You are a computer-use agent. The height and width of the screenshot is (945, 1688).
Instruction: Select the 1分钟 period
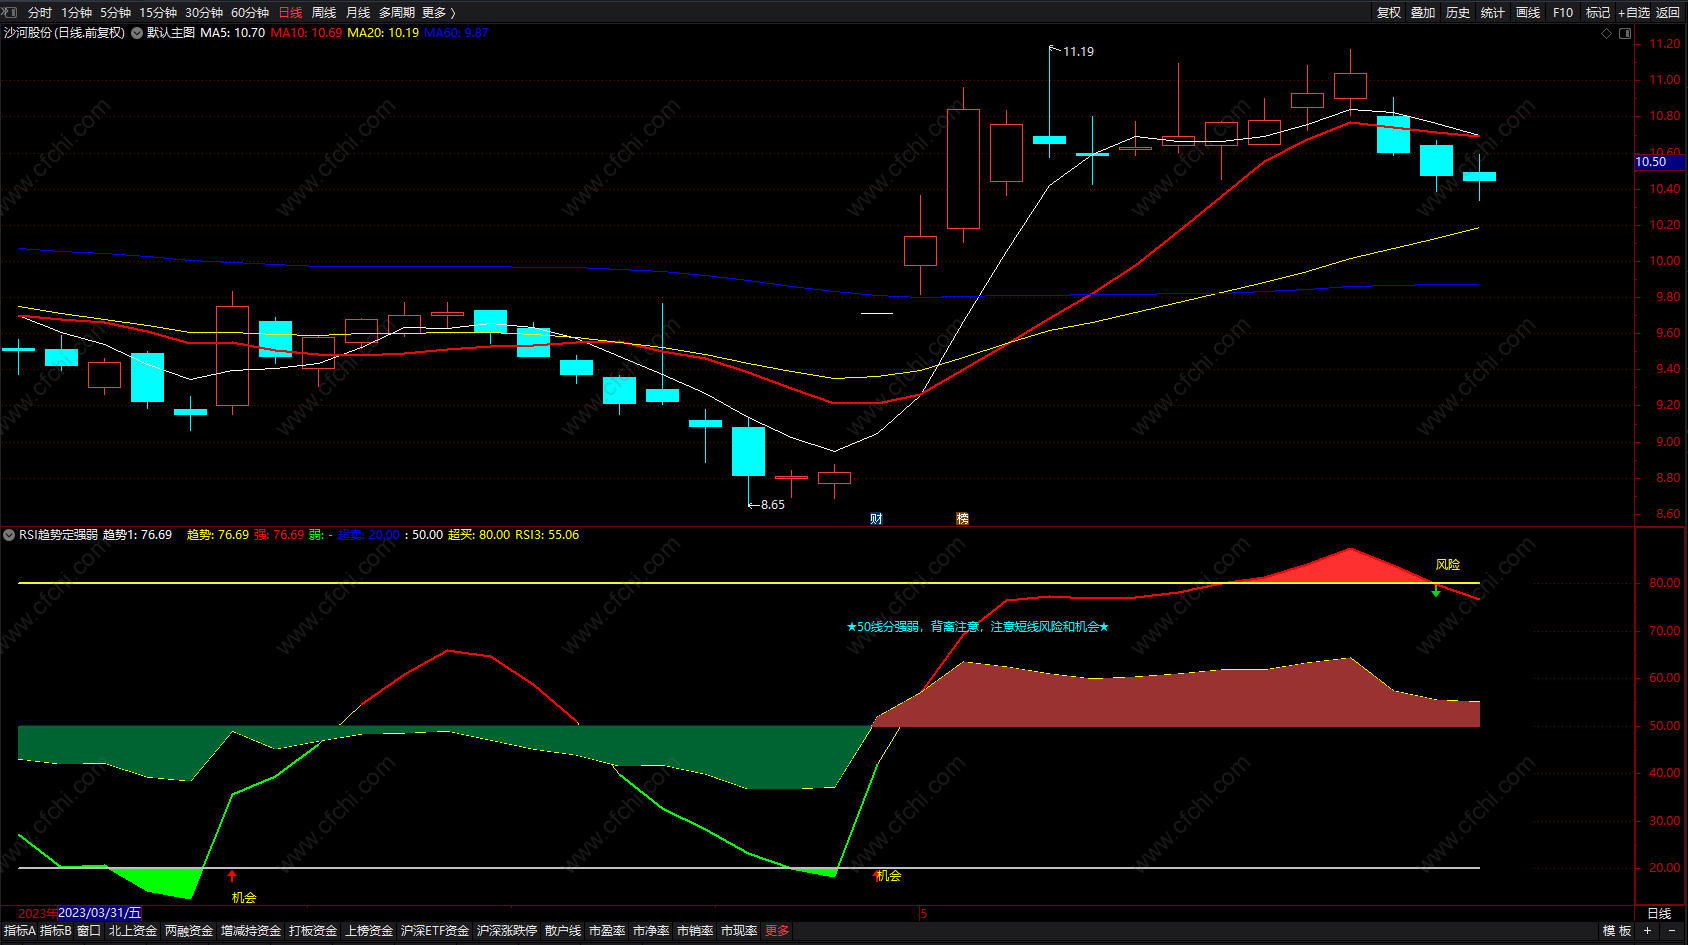coord(76,13)
